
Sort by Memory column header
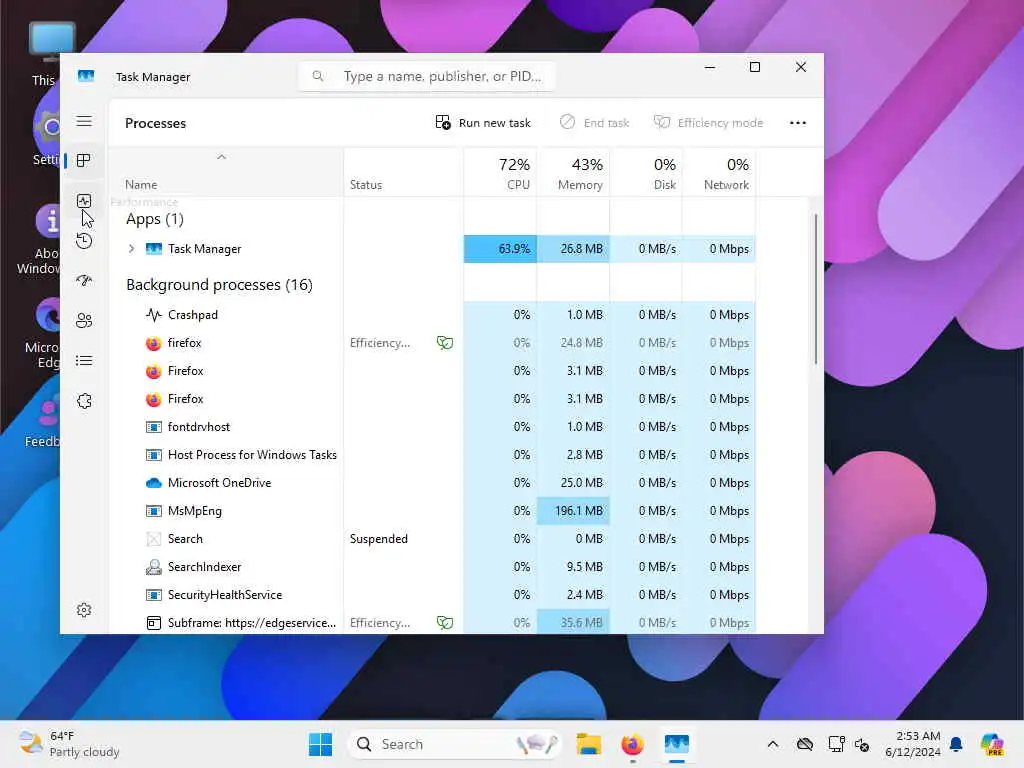pos(573,173)
